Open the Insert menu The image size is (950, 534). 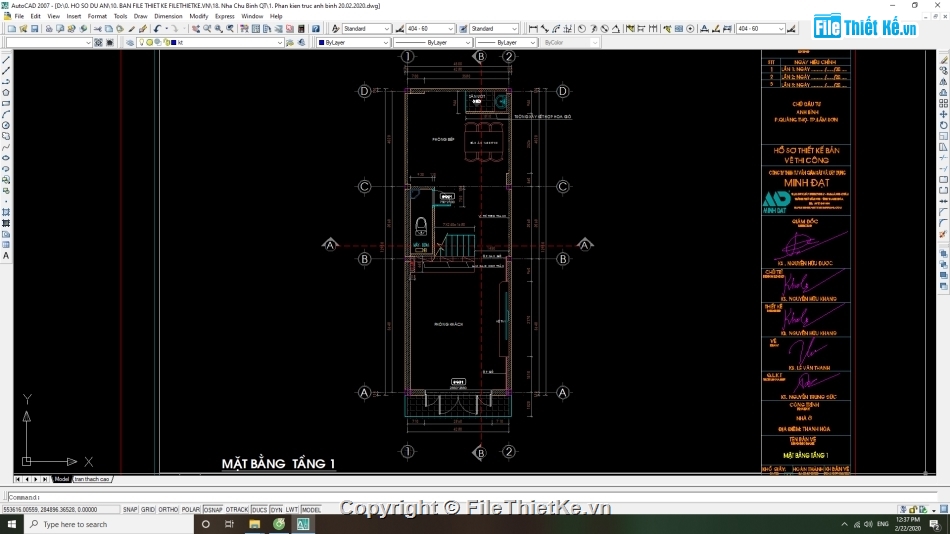[73, 16]
